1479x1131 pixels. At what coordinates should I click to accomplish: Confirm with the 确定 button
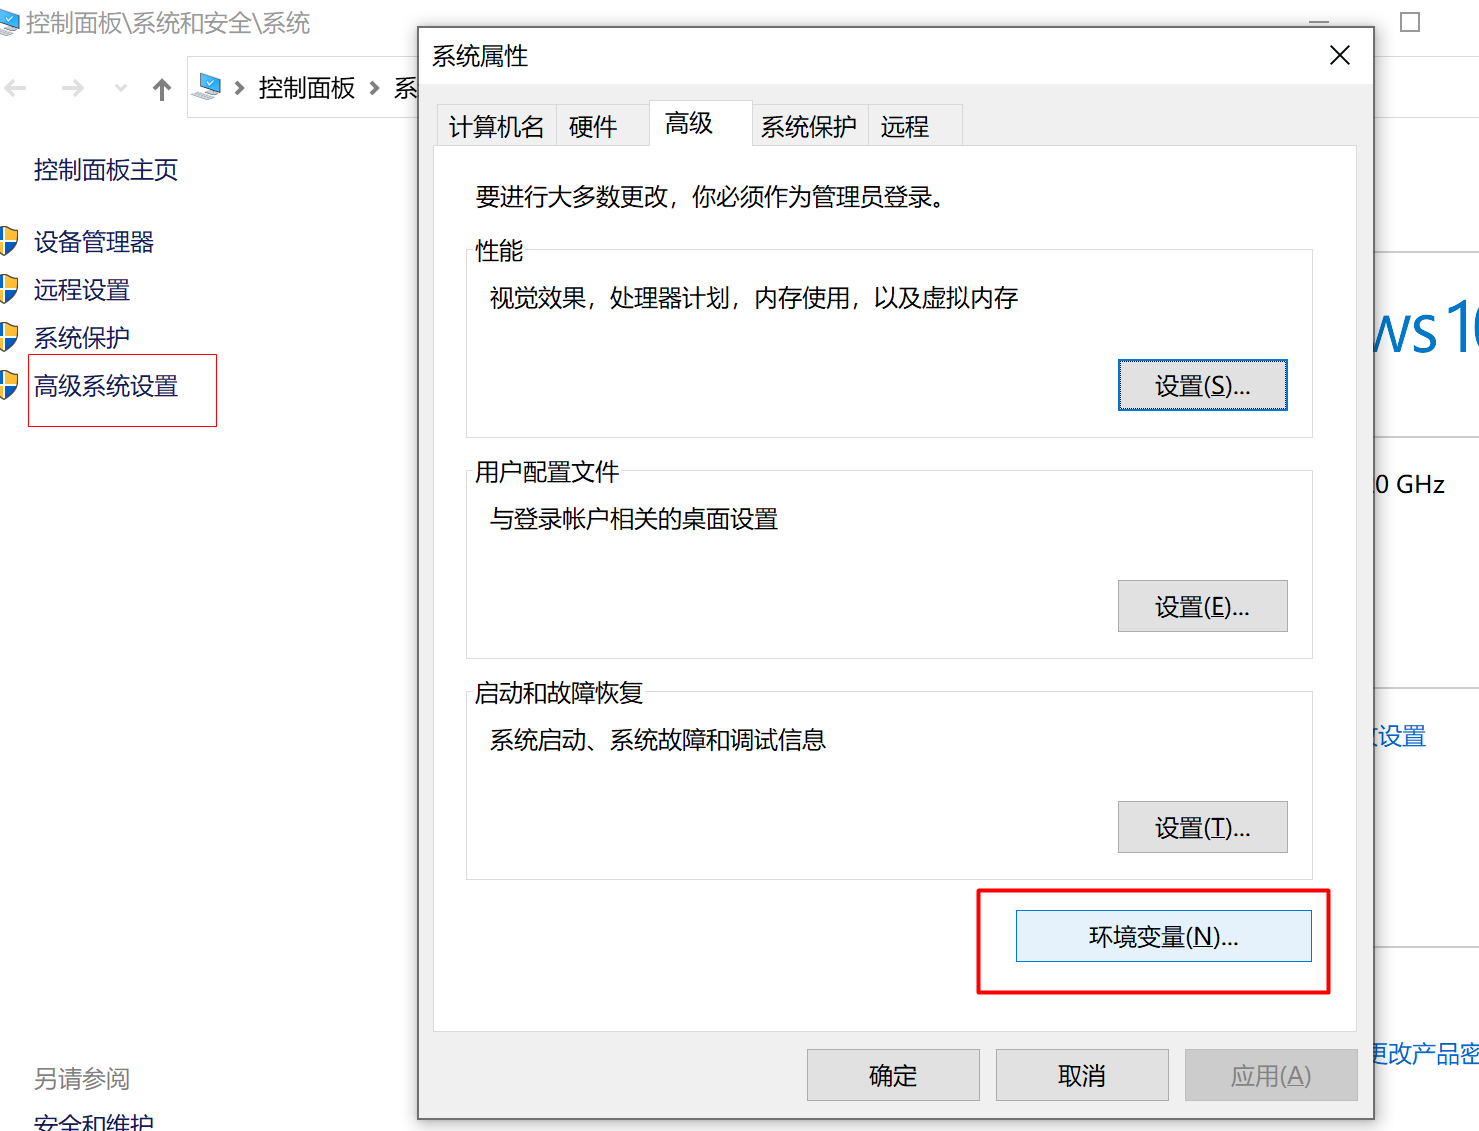(893, 1076)
